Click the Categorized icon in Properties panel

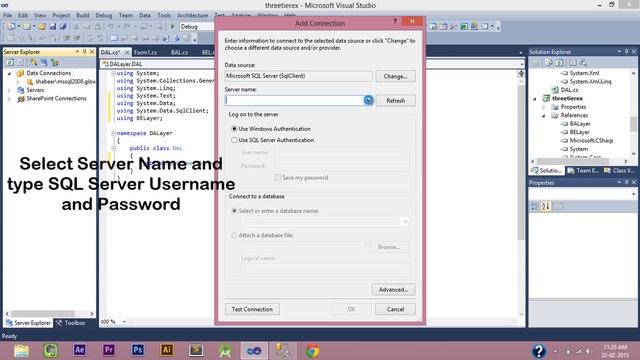point(535,206)
